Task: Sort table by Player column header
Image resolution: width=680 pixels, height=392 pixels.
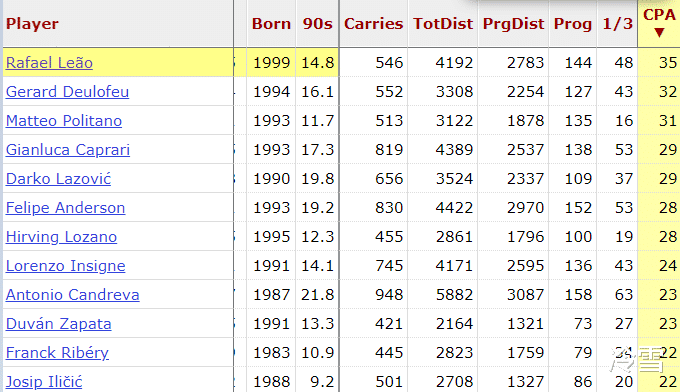Action: 32,24
